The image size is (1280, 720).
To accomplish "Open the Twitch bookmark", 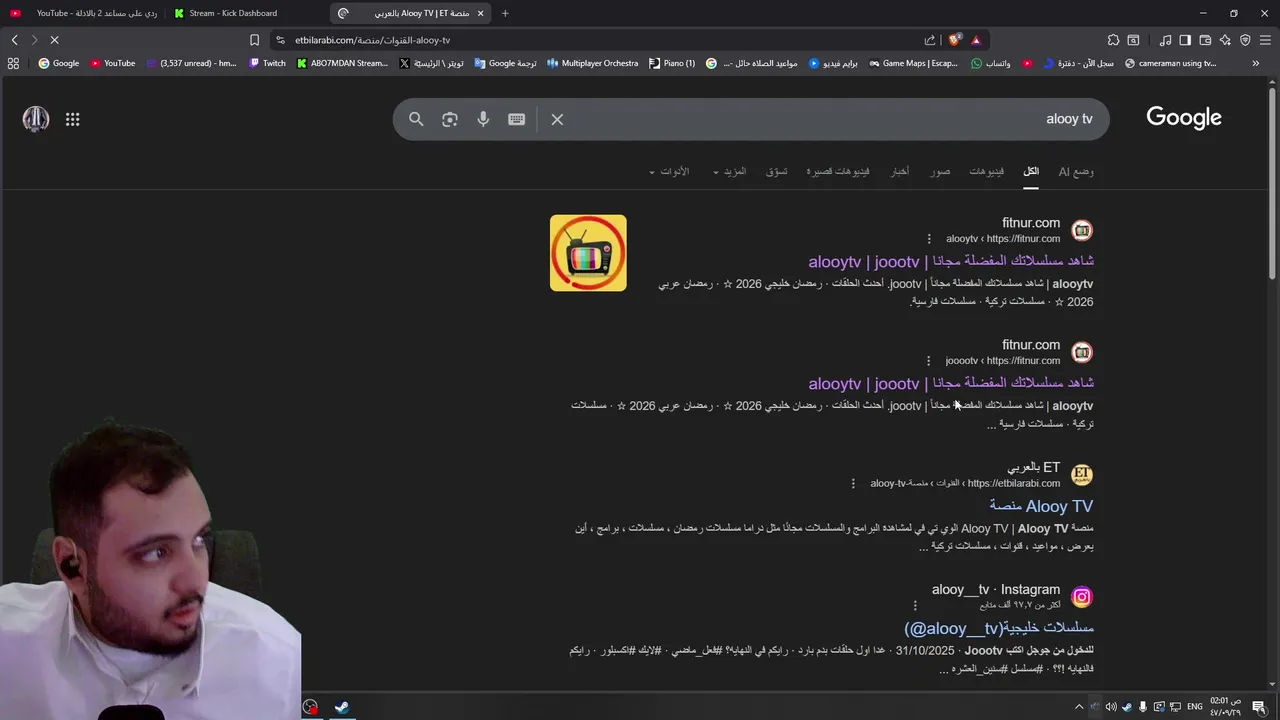I will point(267,63).
